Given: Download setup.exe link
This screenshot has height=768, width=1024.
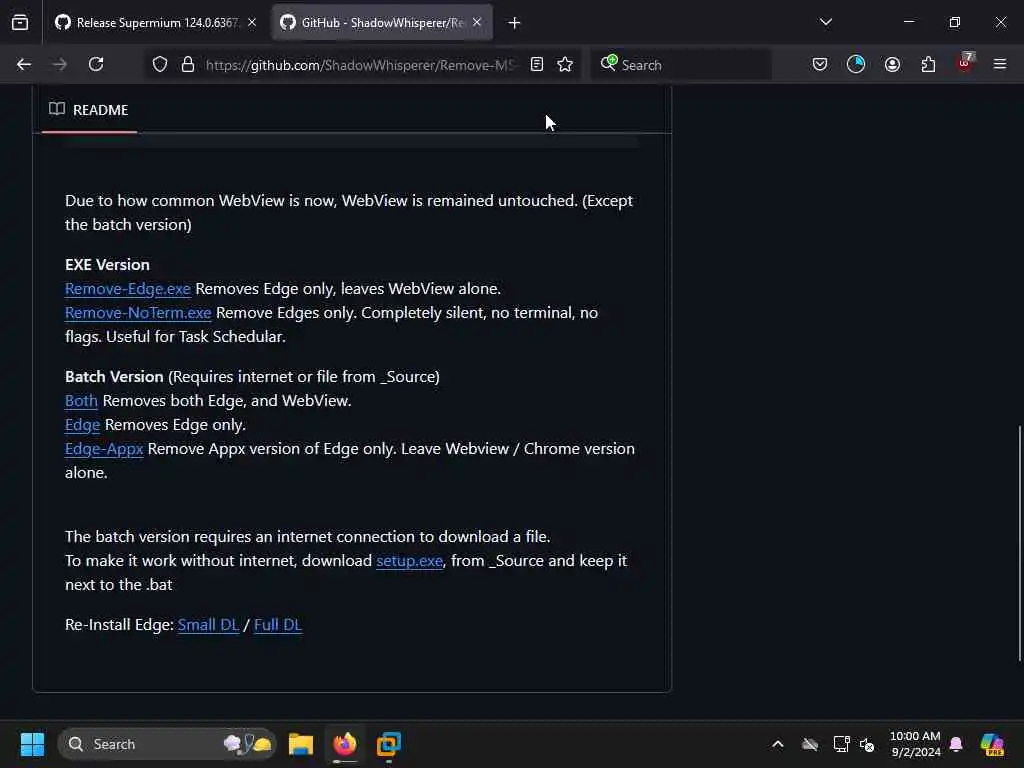Looking at the screenshot, I should (x=409, y=561).
